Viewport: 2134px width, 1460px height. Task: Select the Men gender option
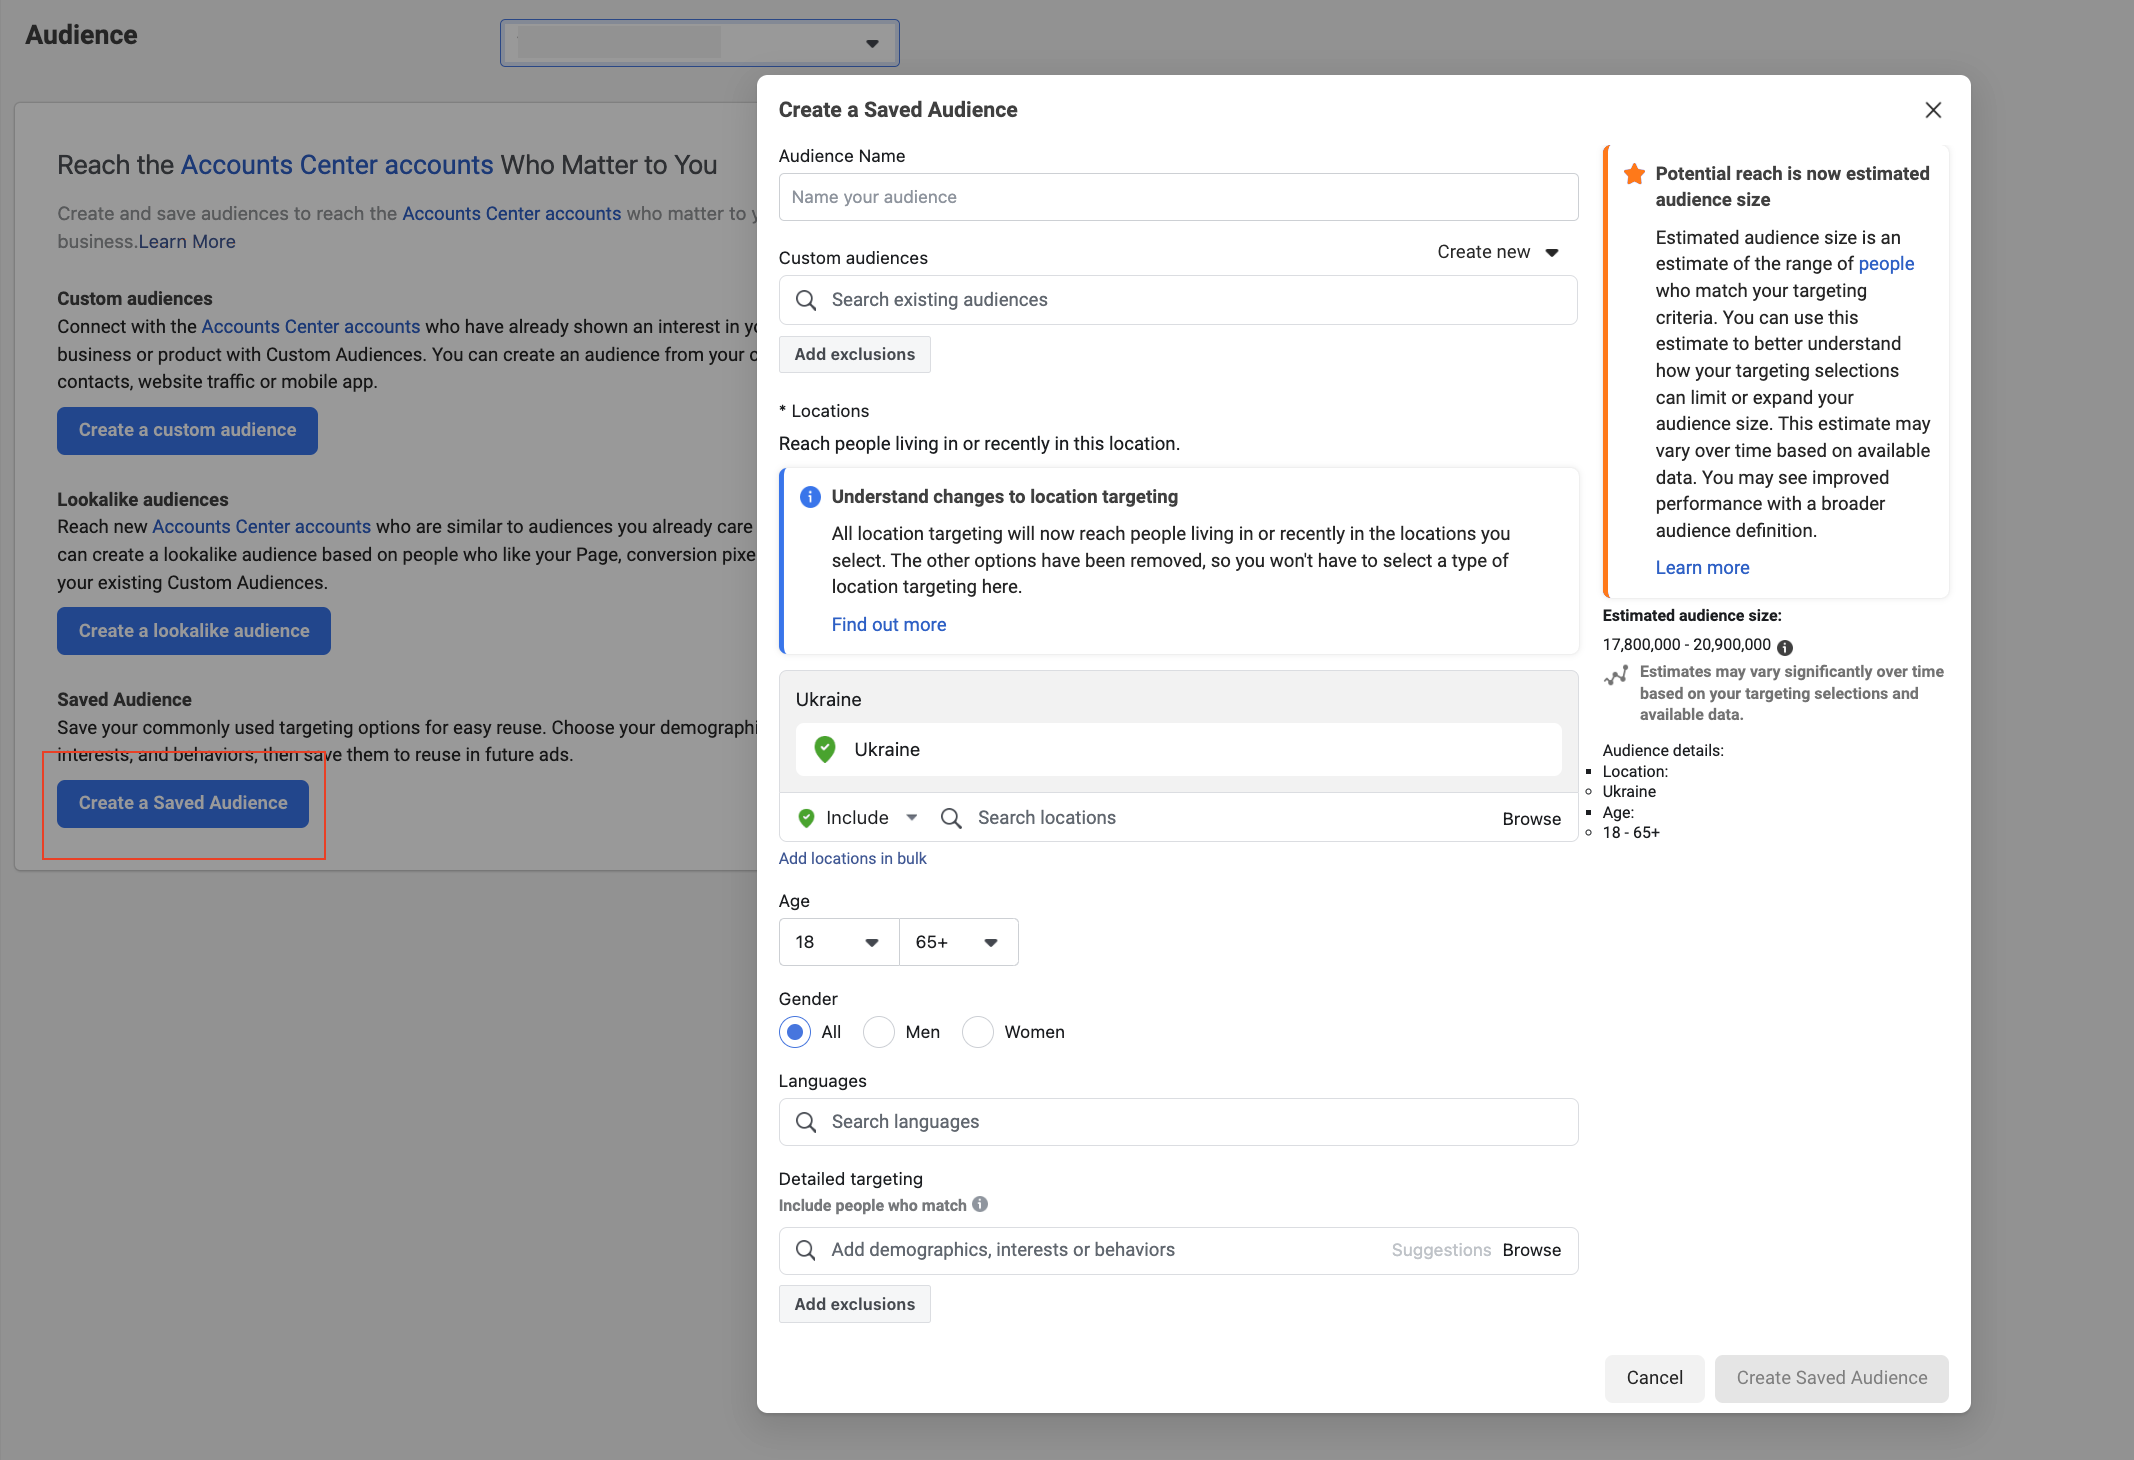pos(879,1032)
